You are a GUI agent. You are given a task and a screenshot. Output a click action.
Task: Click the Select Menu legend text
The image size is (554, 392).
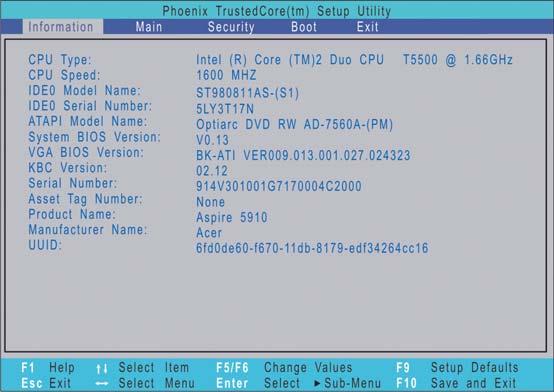click(x=157, y=383)
